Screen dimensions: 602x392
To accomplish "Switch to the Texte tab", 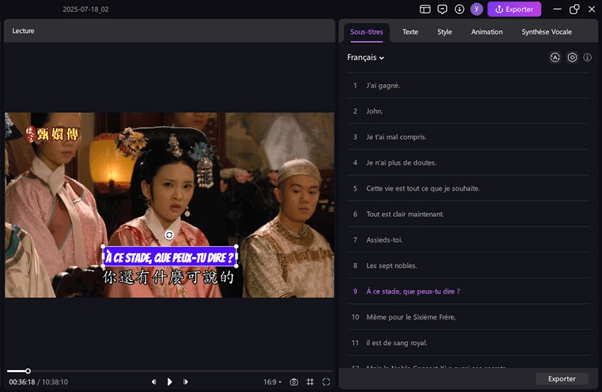I will tap(410, 32).
